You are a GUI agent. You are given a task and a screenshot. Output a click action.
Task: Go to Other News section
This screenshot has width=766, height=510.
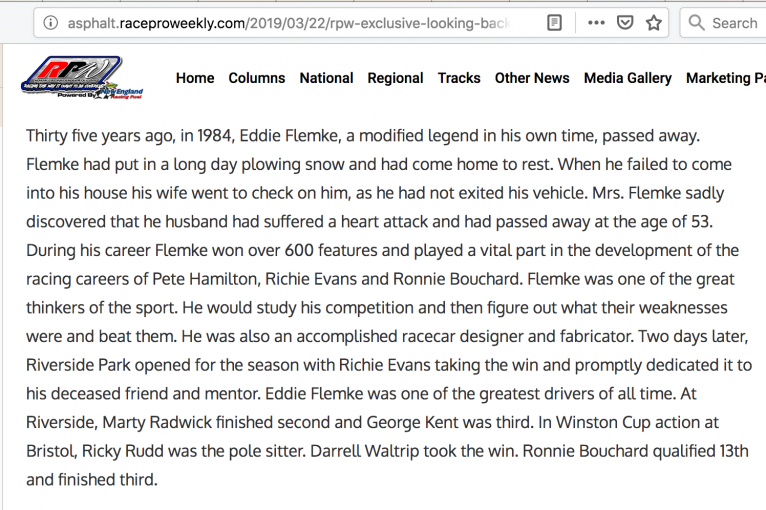532,78
